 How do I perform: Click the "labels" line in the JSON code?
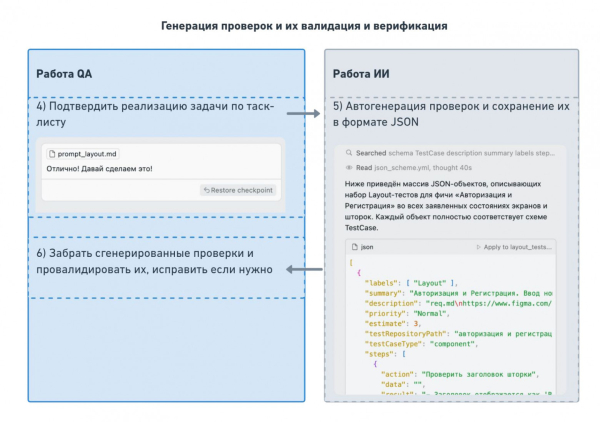[410, 283]
